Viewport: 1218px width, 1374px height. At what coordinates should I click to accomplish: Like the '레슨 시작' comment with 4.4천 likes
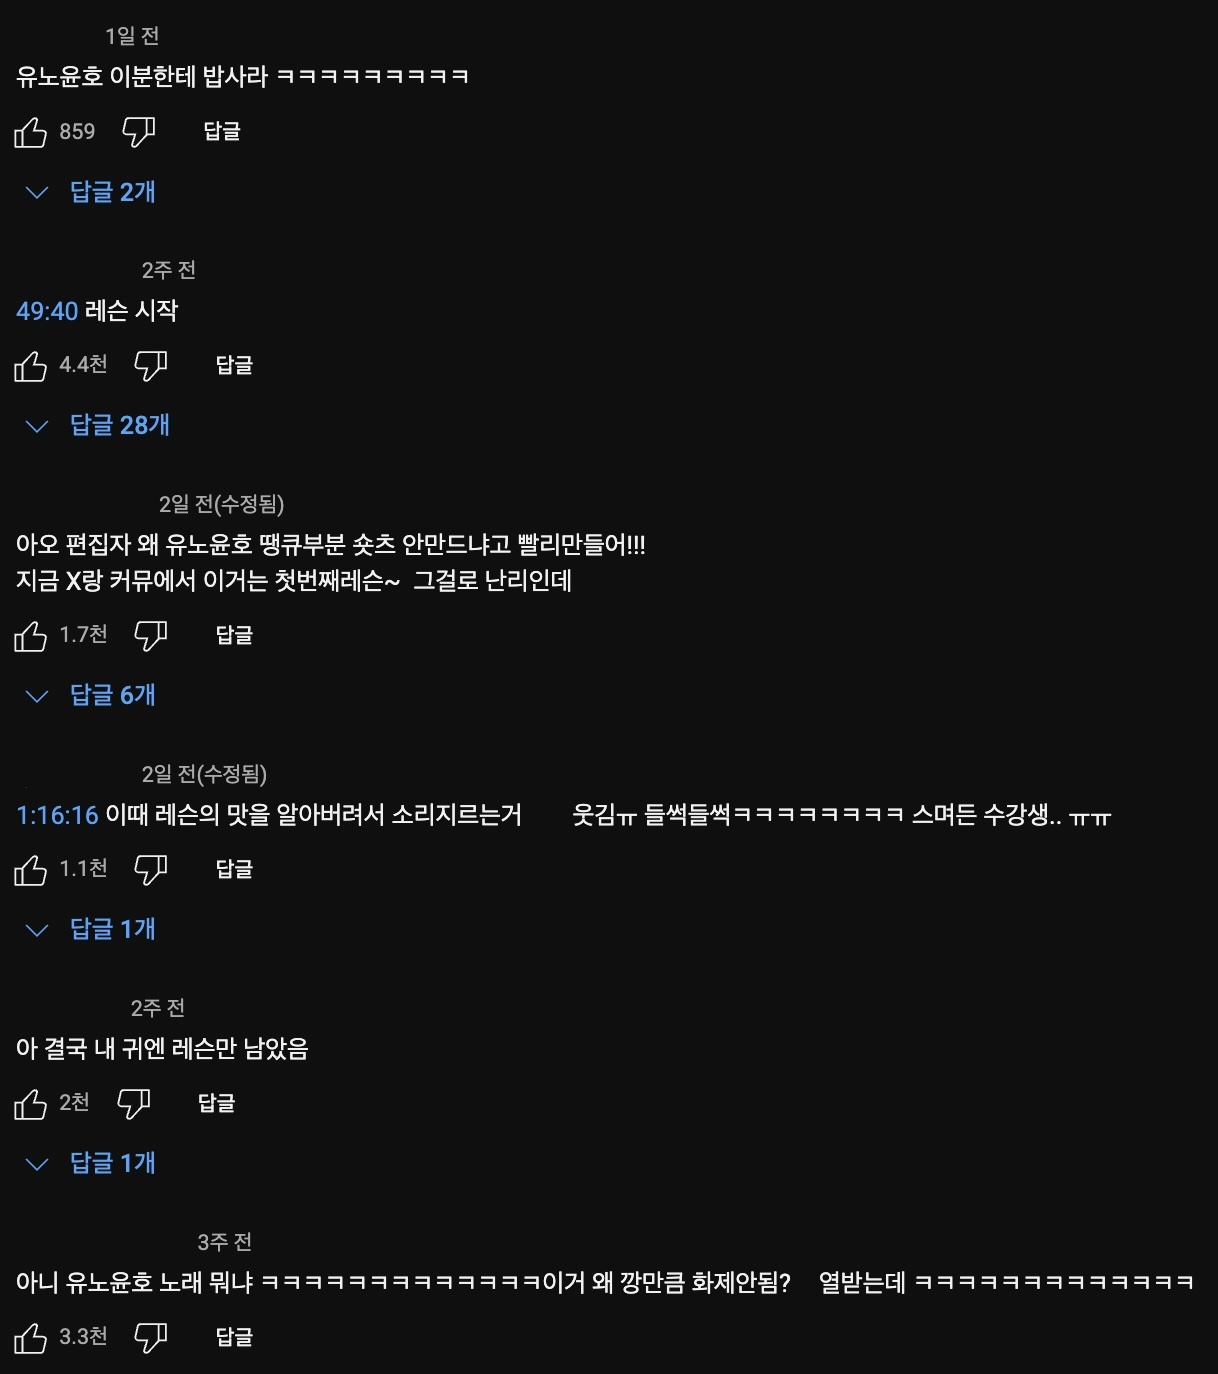pyautogui.click(x=30, y=366)
